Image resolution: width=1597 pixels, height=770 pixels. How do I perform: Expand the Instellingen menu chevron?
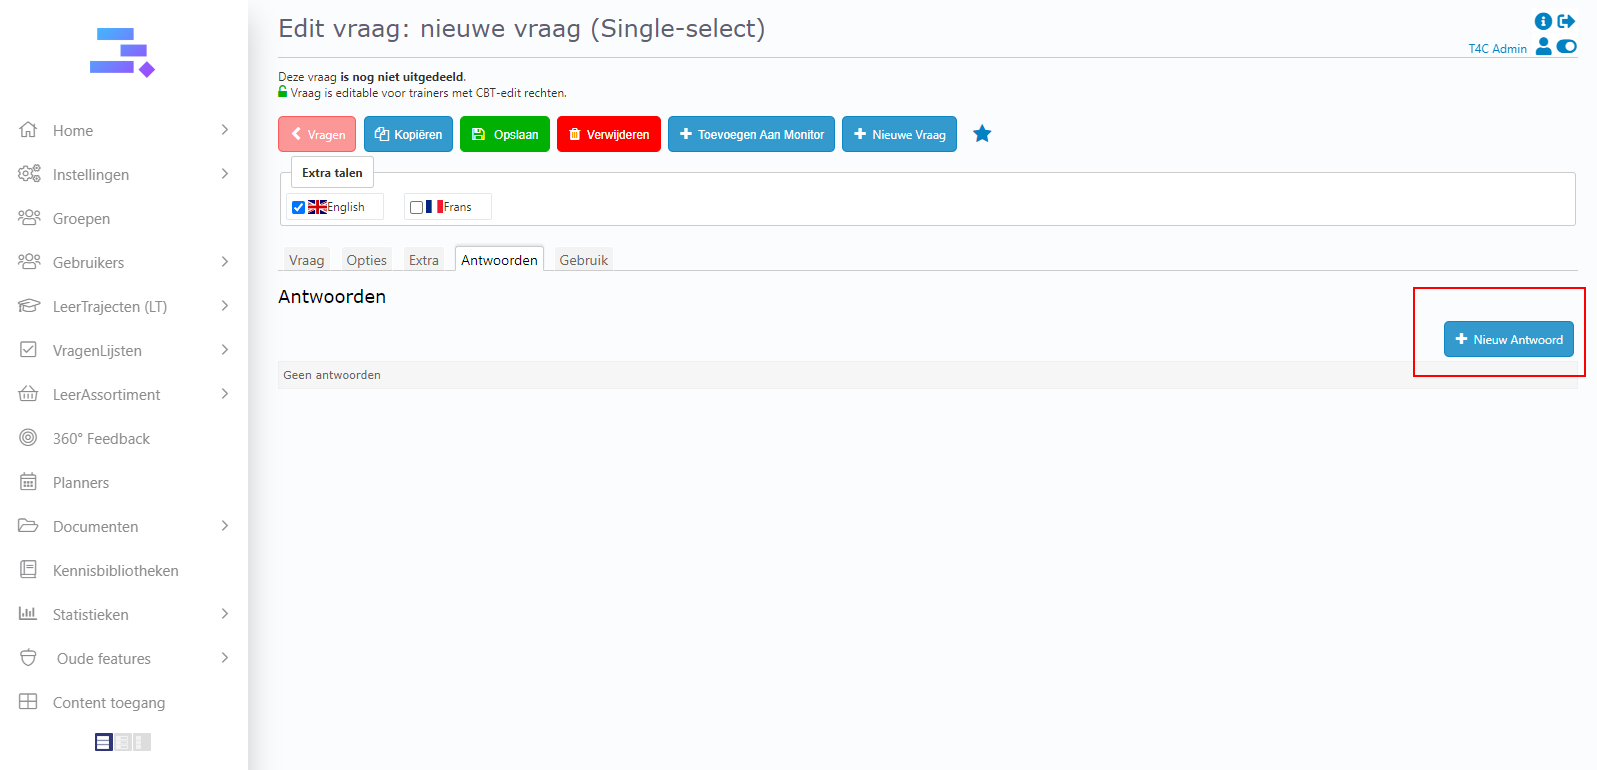coord(225,174)
